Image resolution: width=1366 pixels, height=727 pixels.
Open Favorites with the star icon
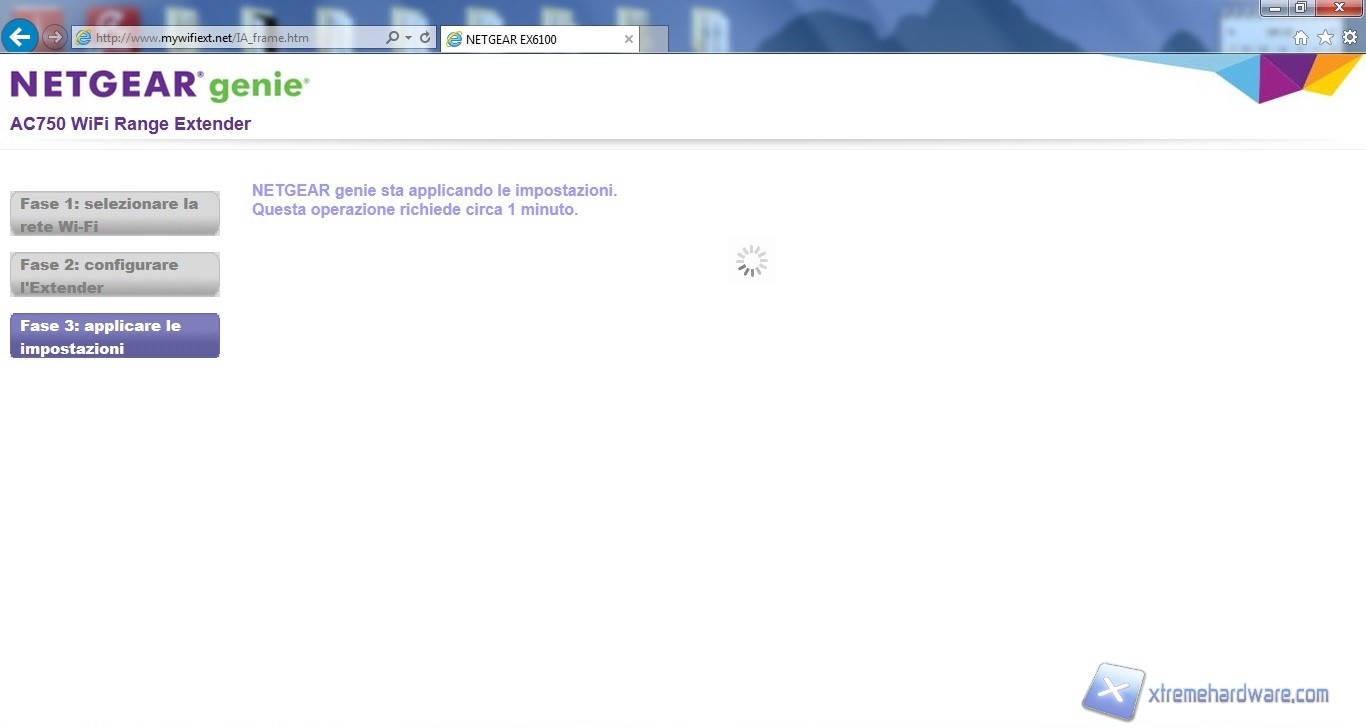pyautogui.click(x=1325, y=38)
